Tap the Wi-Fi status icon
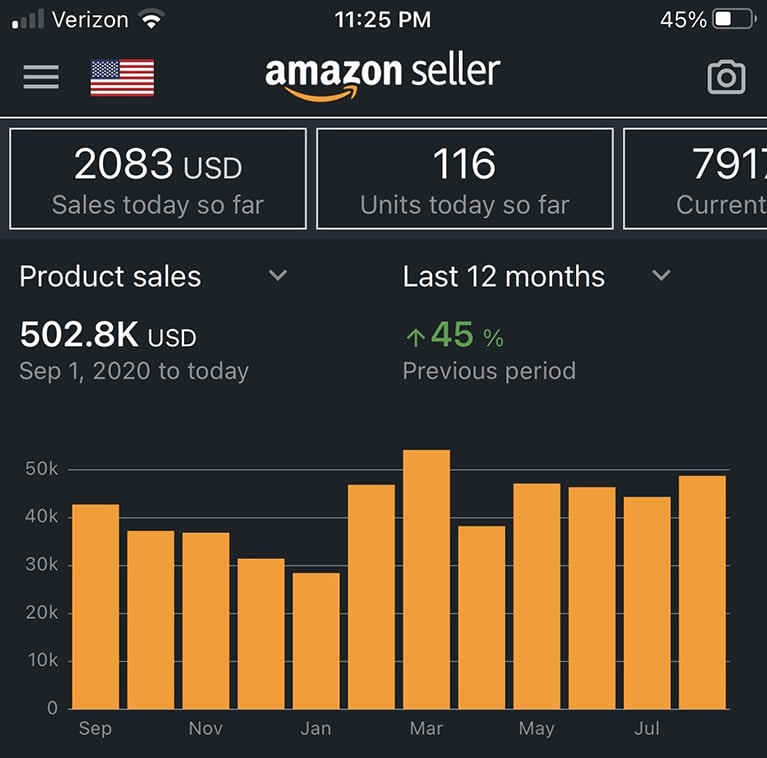 point(152,19)
